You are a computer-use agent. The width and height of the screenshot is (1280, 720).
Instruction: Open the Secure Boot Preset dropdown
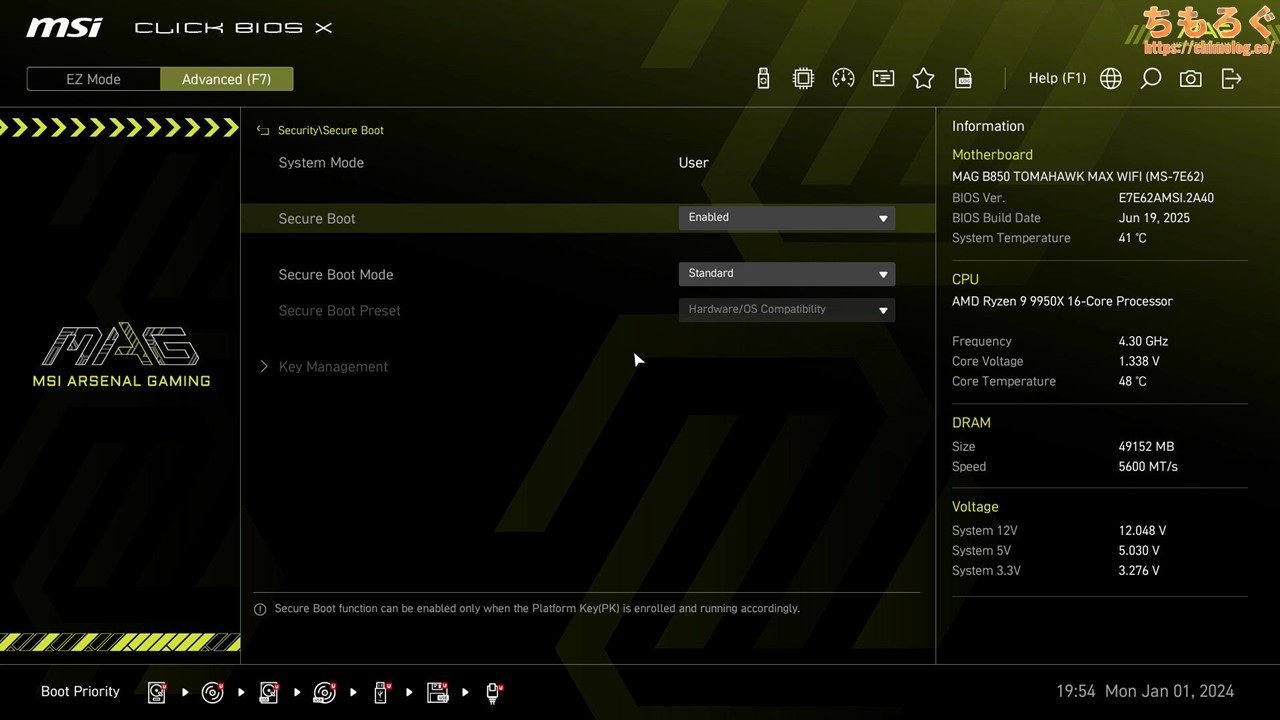[x=786, y=310]
